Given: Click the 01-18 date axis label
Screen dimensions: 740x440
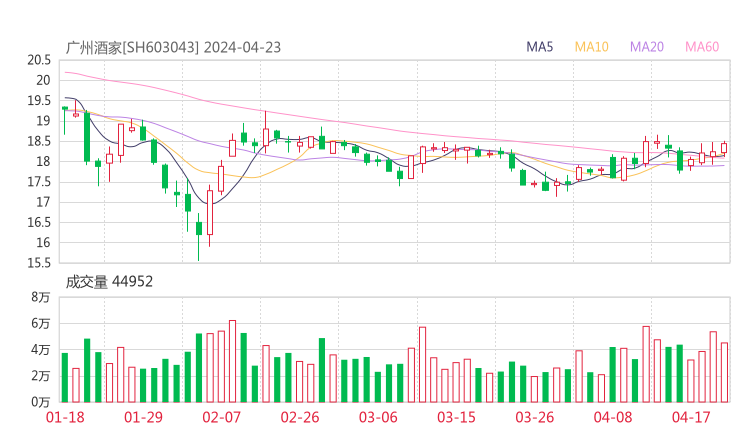Looking at the screenshot, I should [x=65, y=417].
